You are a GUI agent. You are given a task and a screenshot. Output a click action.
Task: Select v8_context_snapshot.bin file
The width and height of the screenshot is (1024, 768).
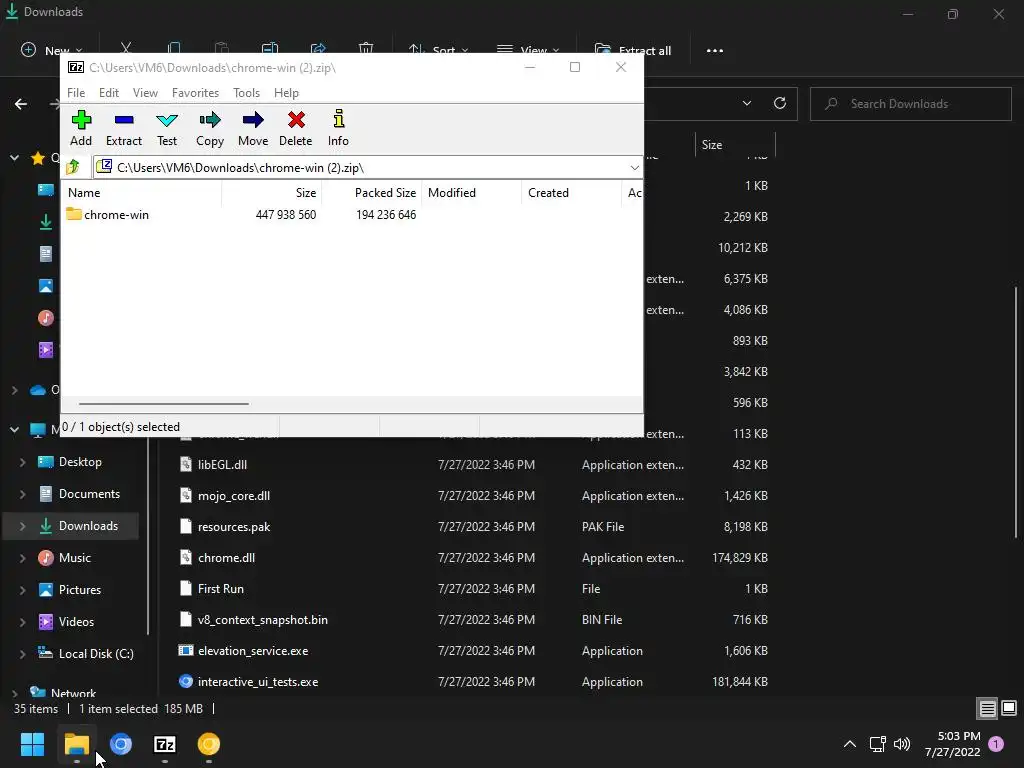263,620
